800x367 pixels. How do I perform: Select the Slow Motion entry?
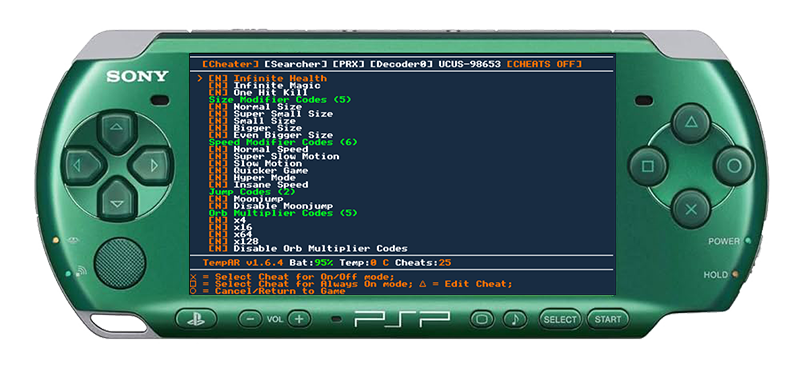pyautogui.click(x=256, y=163)
